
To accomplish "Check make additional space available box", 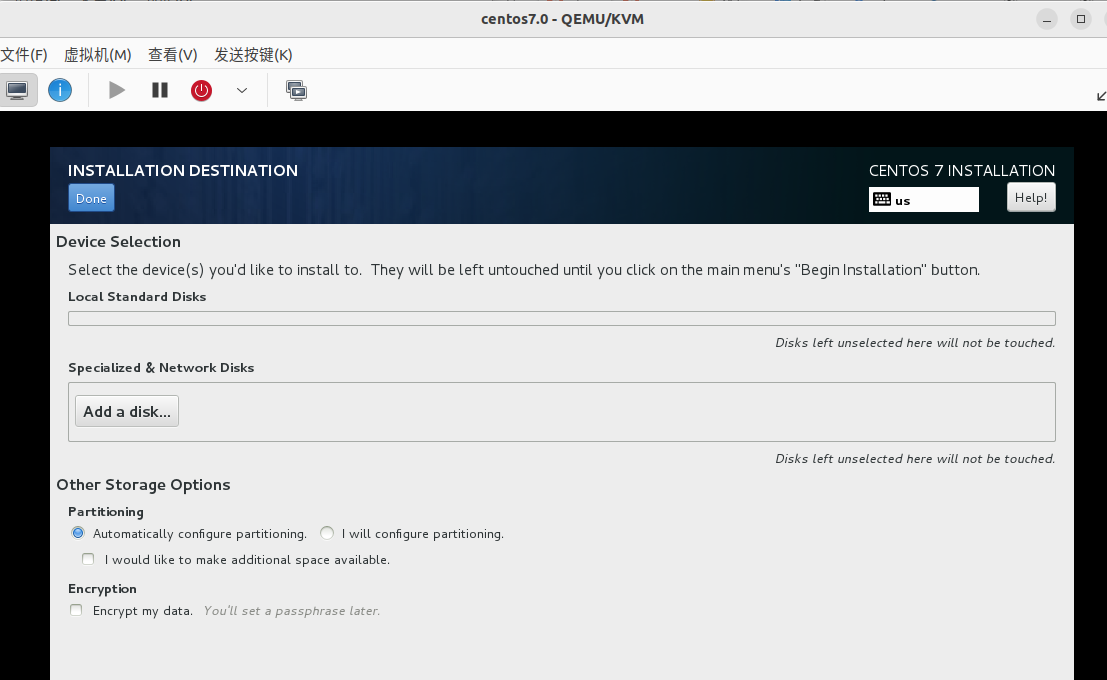I will coord(88,559).
